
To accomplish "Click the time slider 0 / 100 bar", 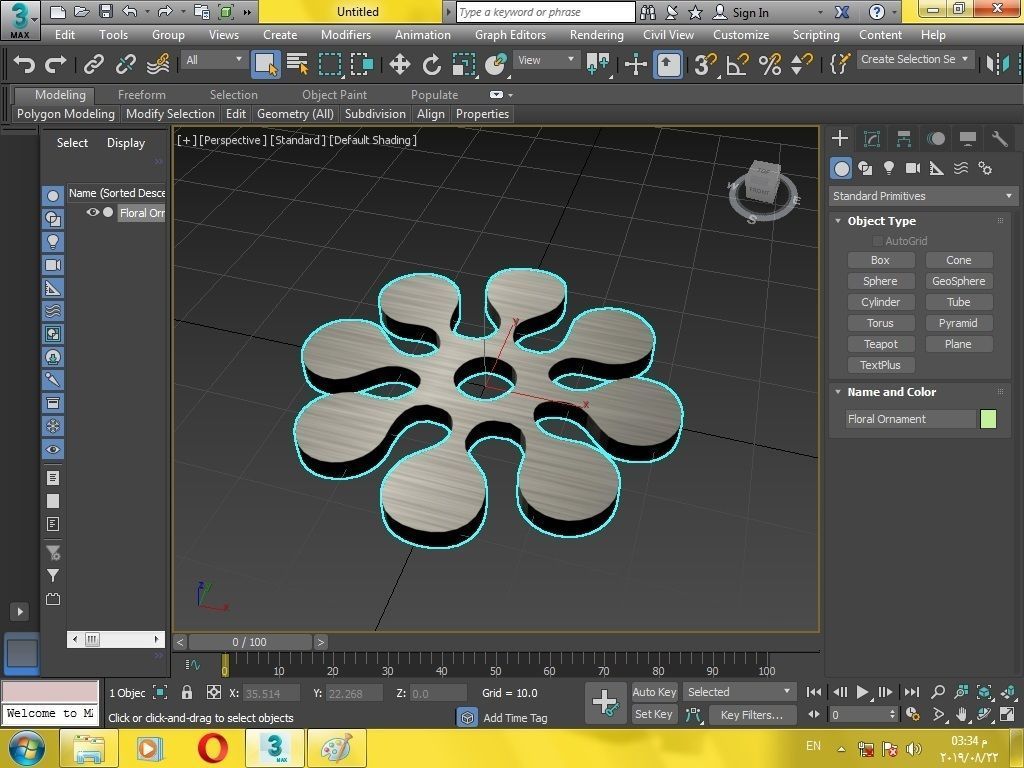I will tap(249, 642).
